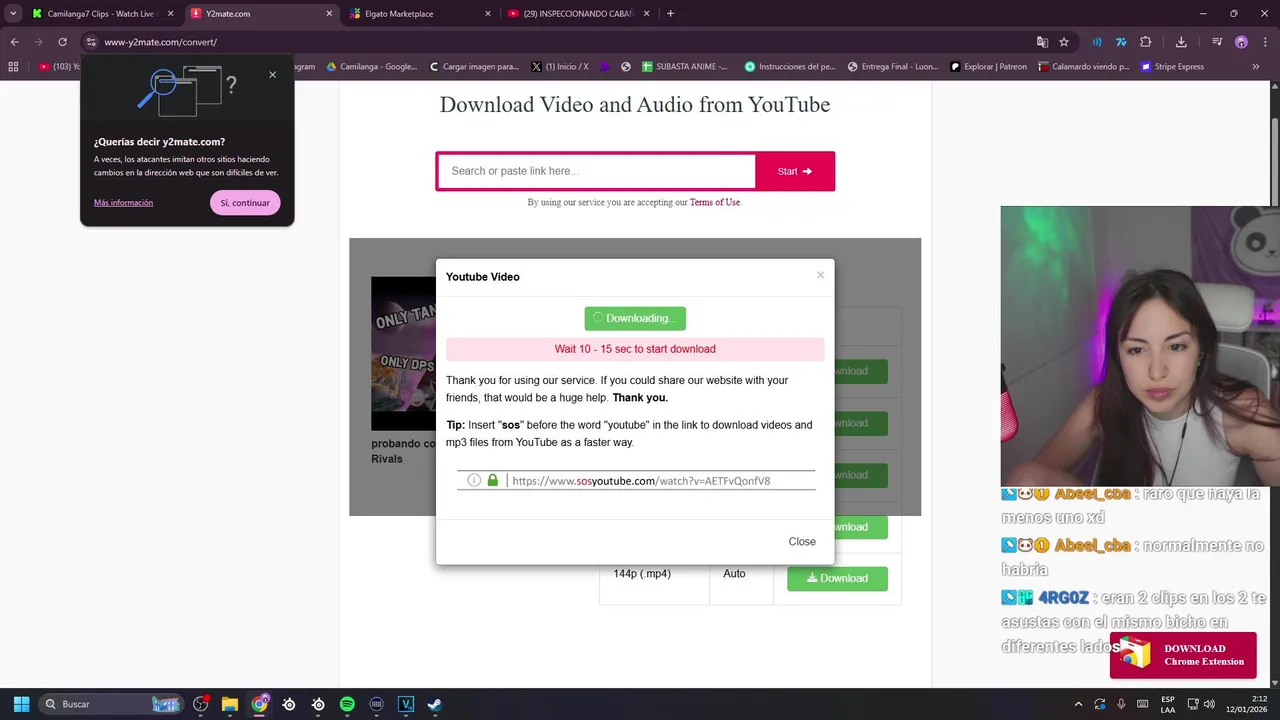
Task: Open the Chrome downloads icon
Action: 1181,42
